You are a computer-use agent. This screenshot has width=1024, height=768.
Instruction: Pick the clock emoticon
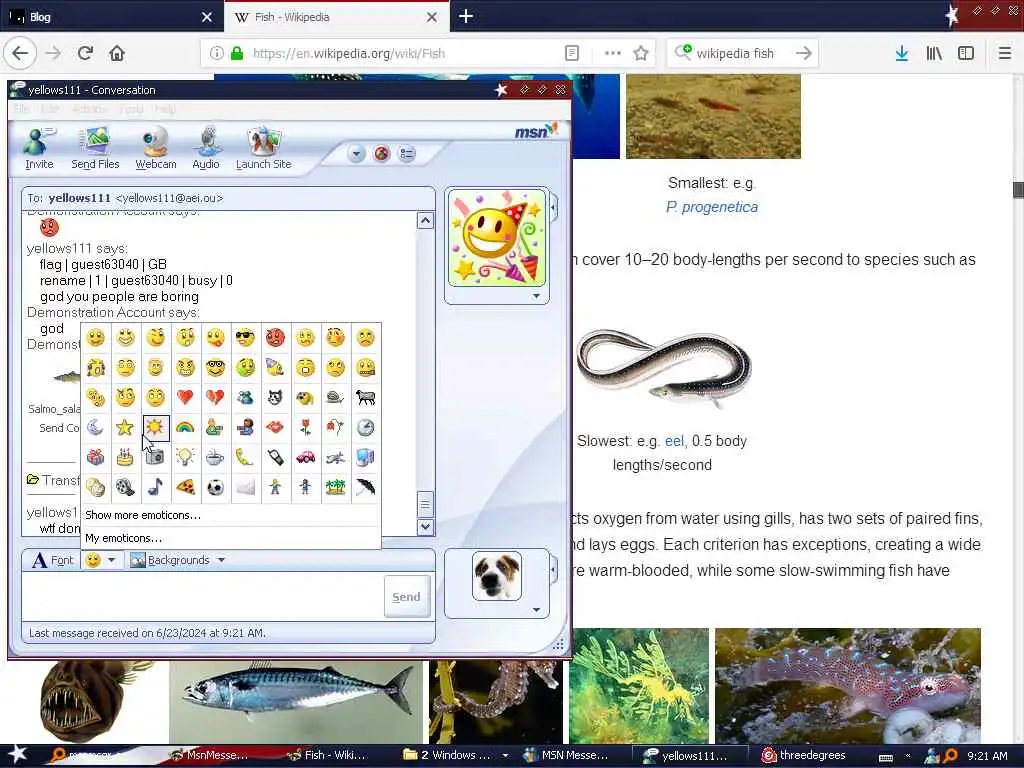click(365, 428)
